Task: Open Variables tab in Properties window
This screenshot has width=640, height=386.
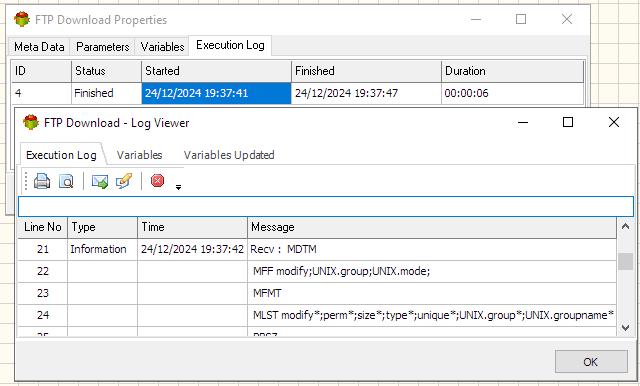Action: 162,47
